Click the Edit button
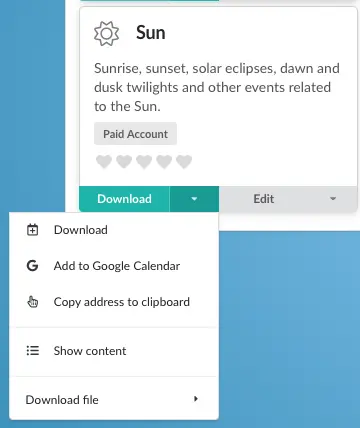Screen dimensions: 360x428 point(264,199)
